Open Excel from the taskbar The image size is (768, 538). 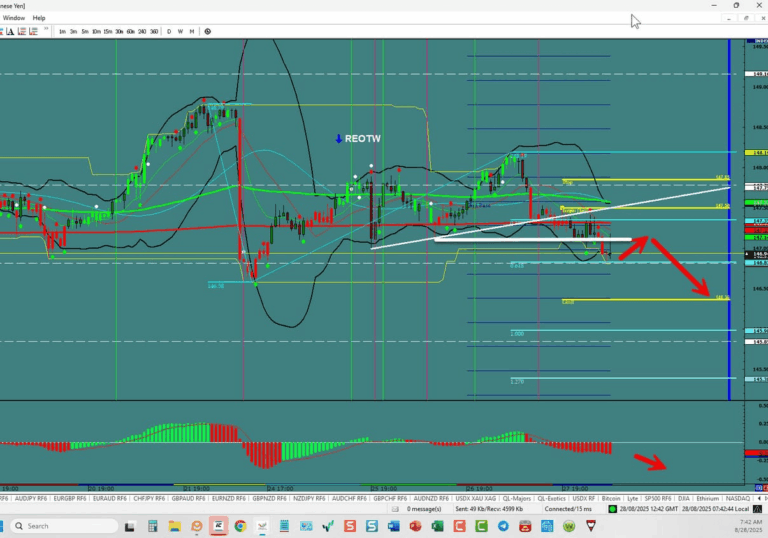(437, 526)
